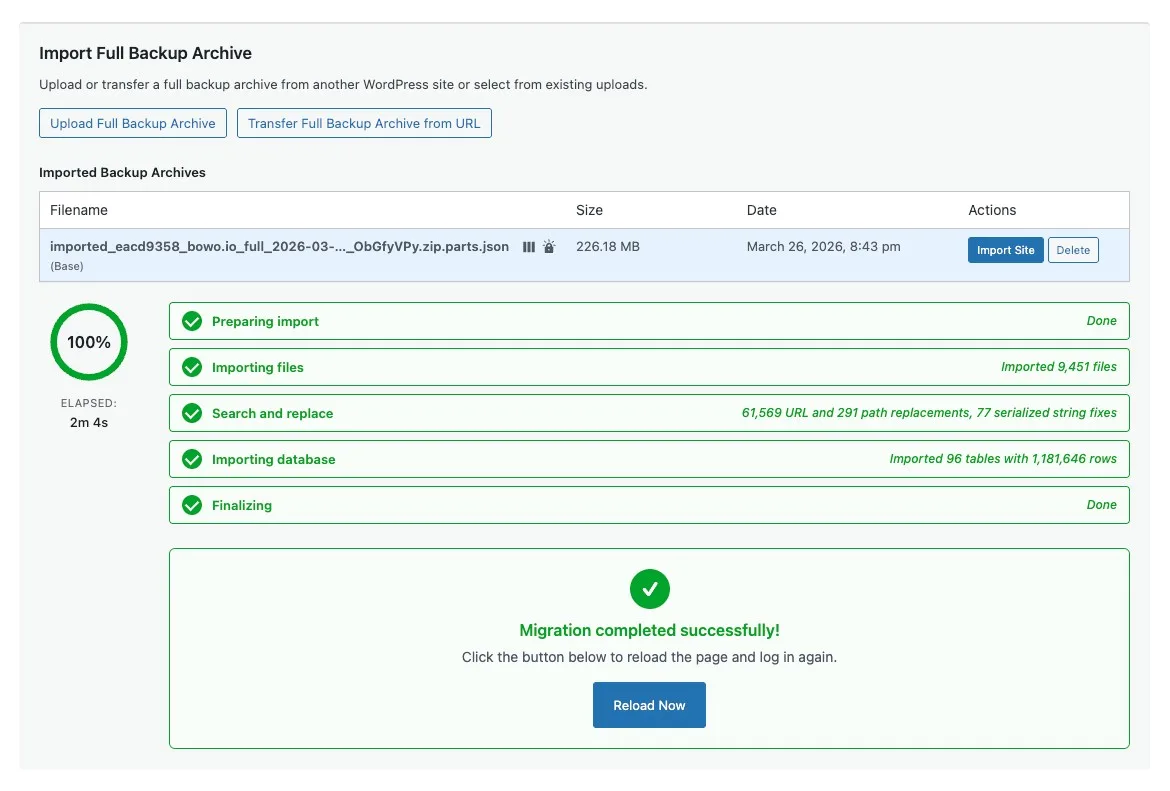Image resolution: width=1170 pixels, height=791 pixels.
Task: Delete the imported backup archive
Action: [x=1072, y=250]
